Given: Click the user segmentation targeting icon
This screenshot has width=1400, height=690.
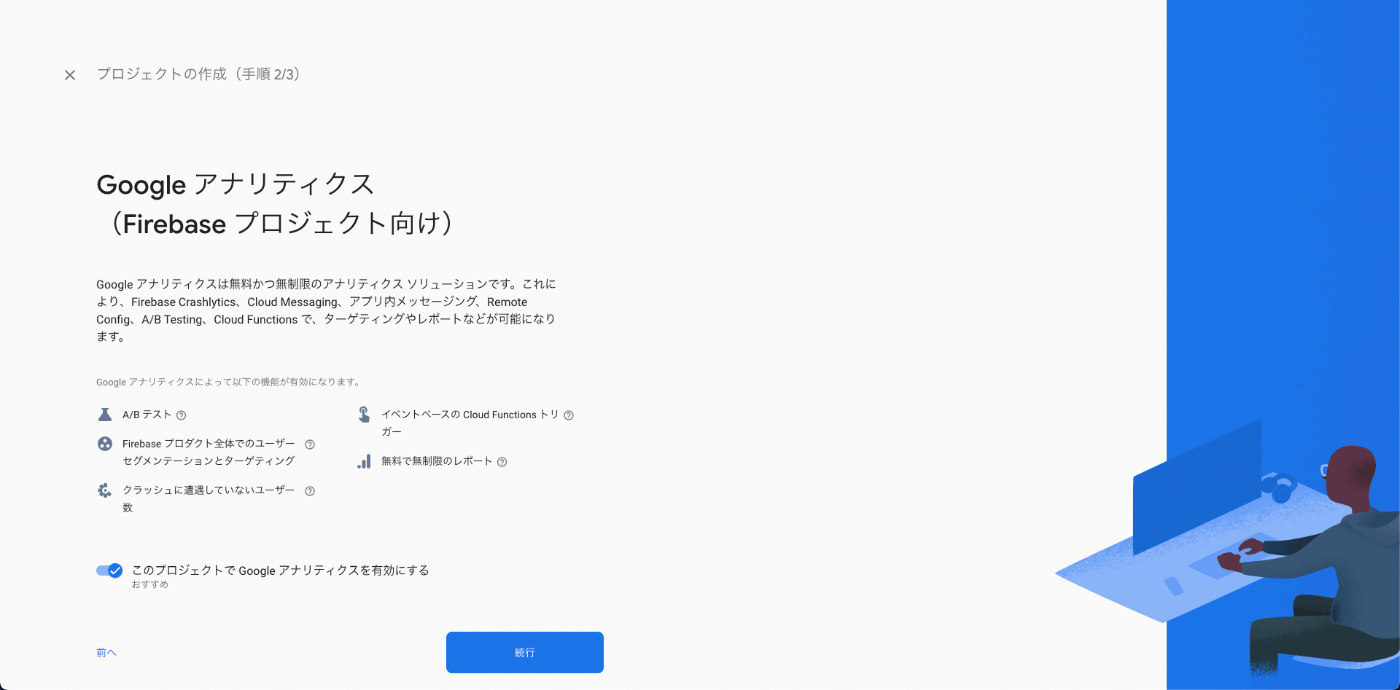Looking at the screenshot, I should click(105, 444).
